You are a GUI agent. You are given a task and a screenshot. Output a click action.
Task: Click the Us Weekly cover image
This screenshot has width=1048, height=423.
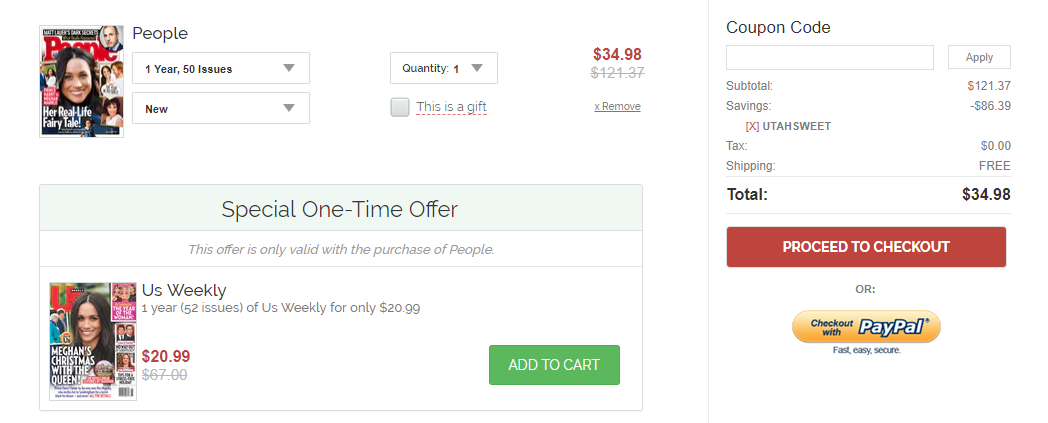[x=93, y=341]
